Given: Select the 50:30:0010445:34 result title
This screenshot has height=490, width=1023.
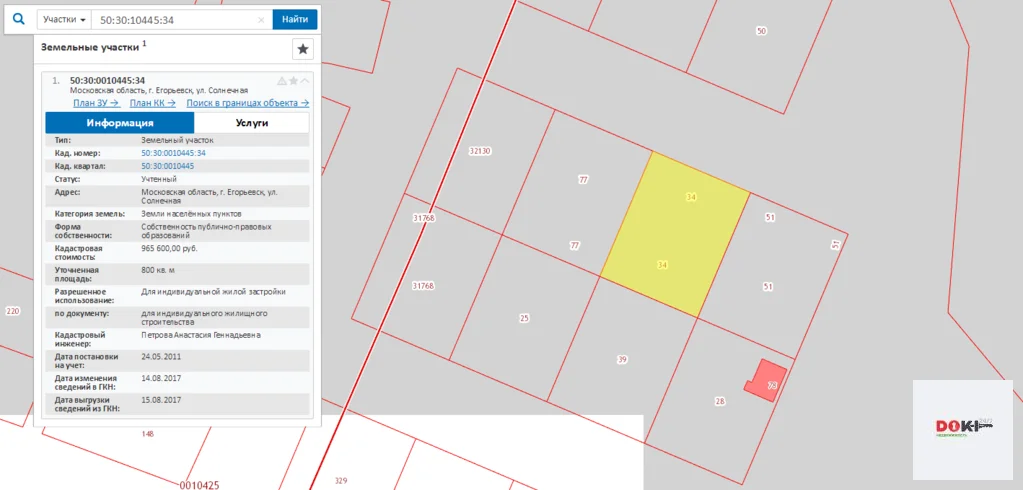Looking at the screenshot, I should [107, 80].
